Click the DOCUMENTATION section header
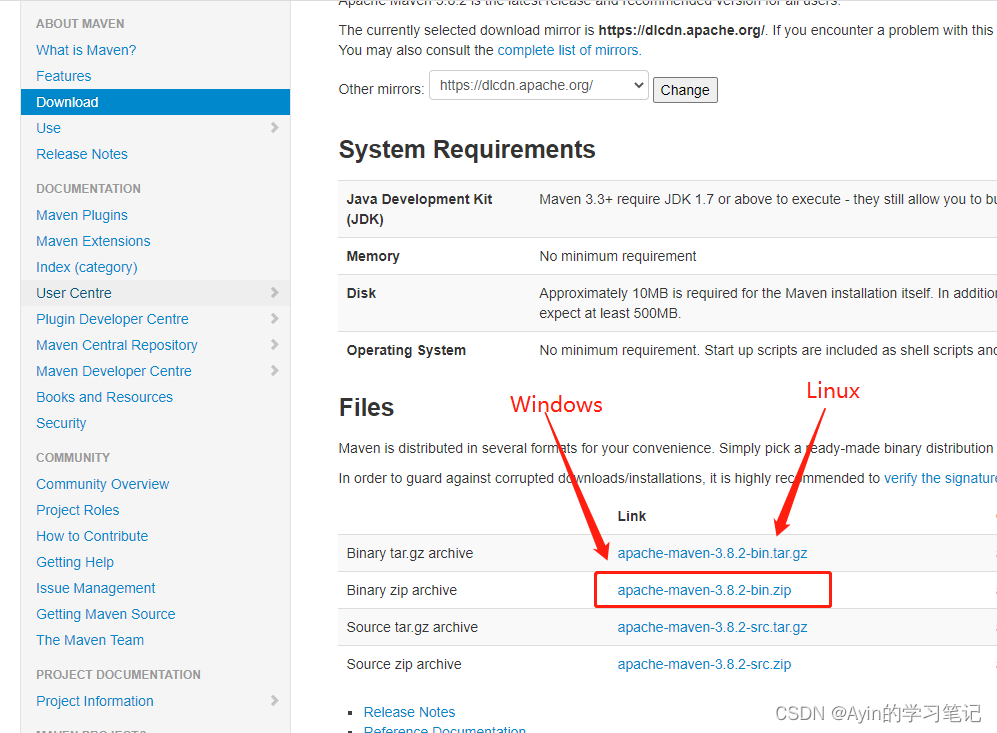The image size is (997, 733). click(88, 189)
